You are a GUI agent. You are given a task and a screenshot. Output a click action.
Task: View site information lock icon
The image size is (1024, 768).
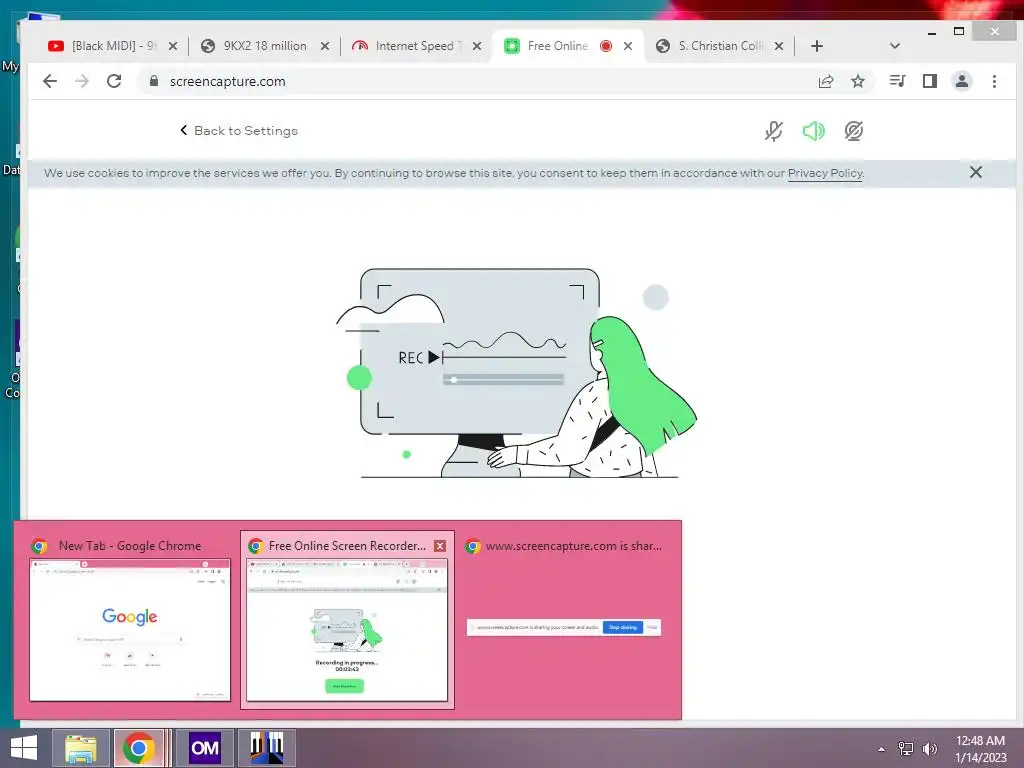pyautogui.click(x=153, y=81)
